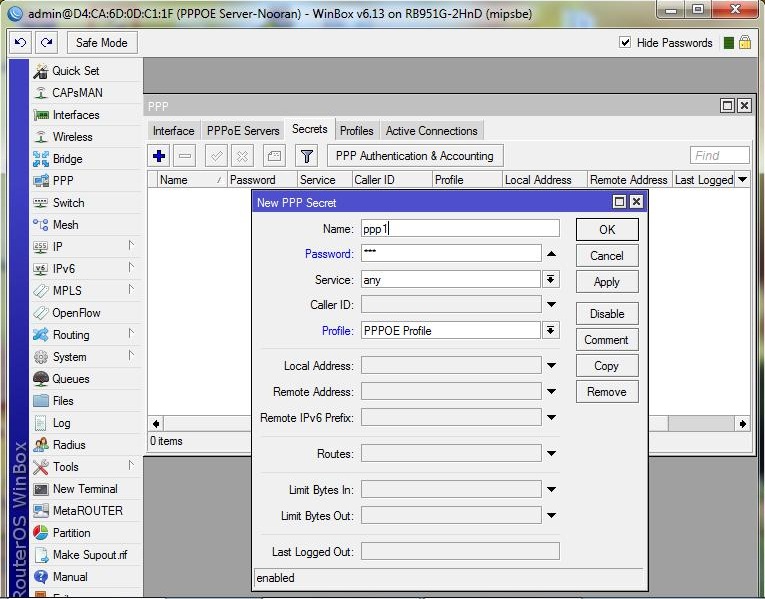The image size is (765, 599).
Task: Switch to PPPoE Servers tab
Action: [243, 131]
